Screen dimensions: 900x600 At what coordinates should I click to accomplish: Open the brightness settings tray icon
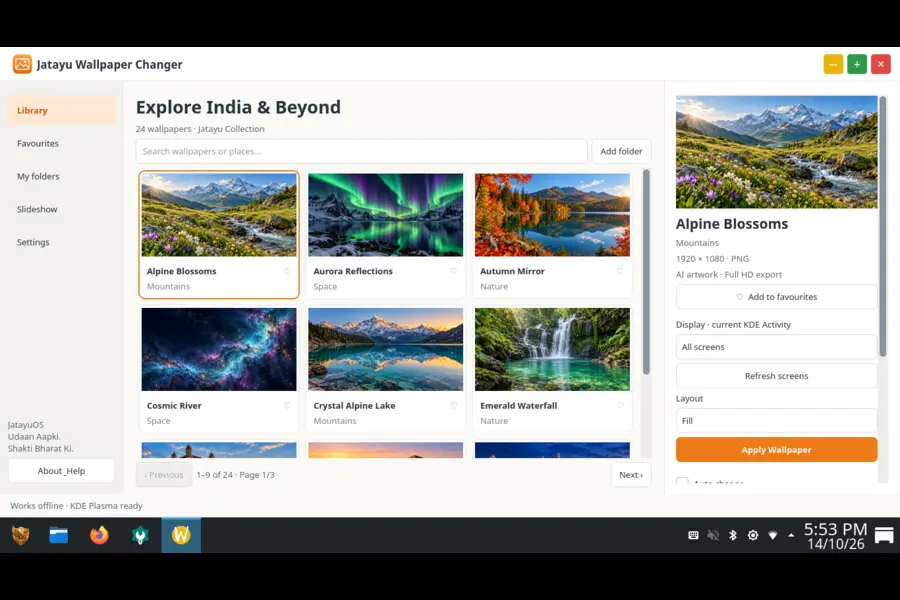(753, 535)
